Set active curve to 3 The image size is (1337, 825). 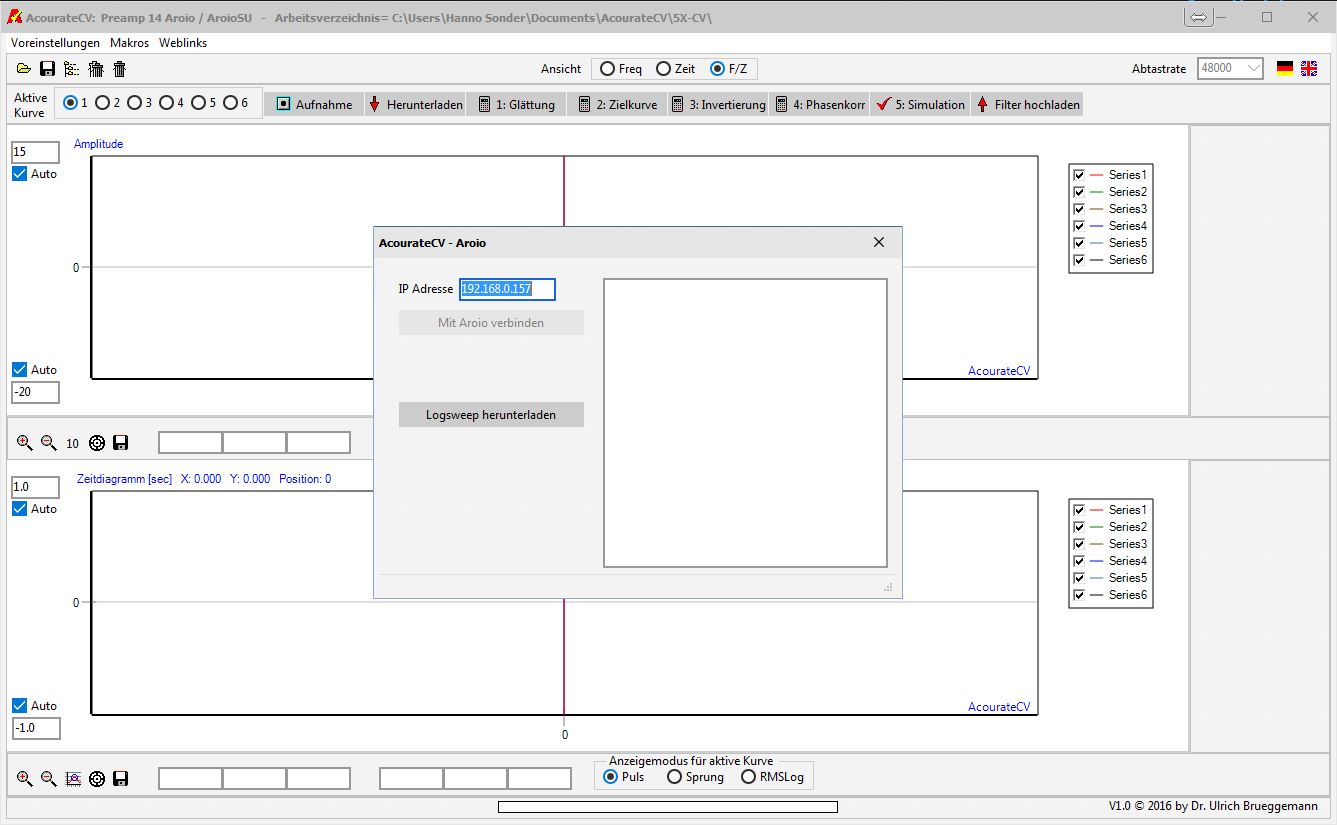coord(140,103)
